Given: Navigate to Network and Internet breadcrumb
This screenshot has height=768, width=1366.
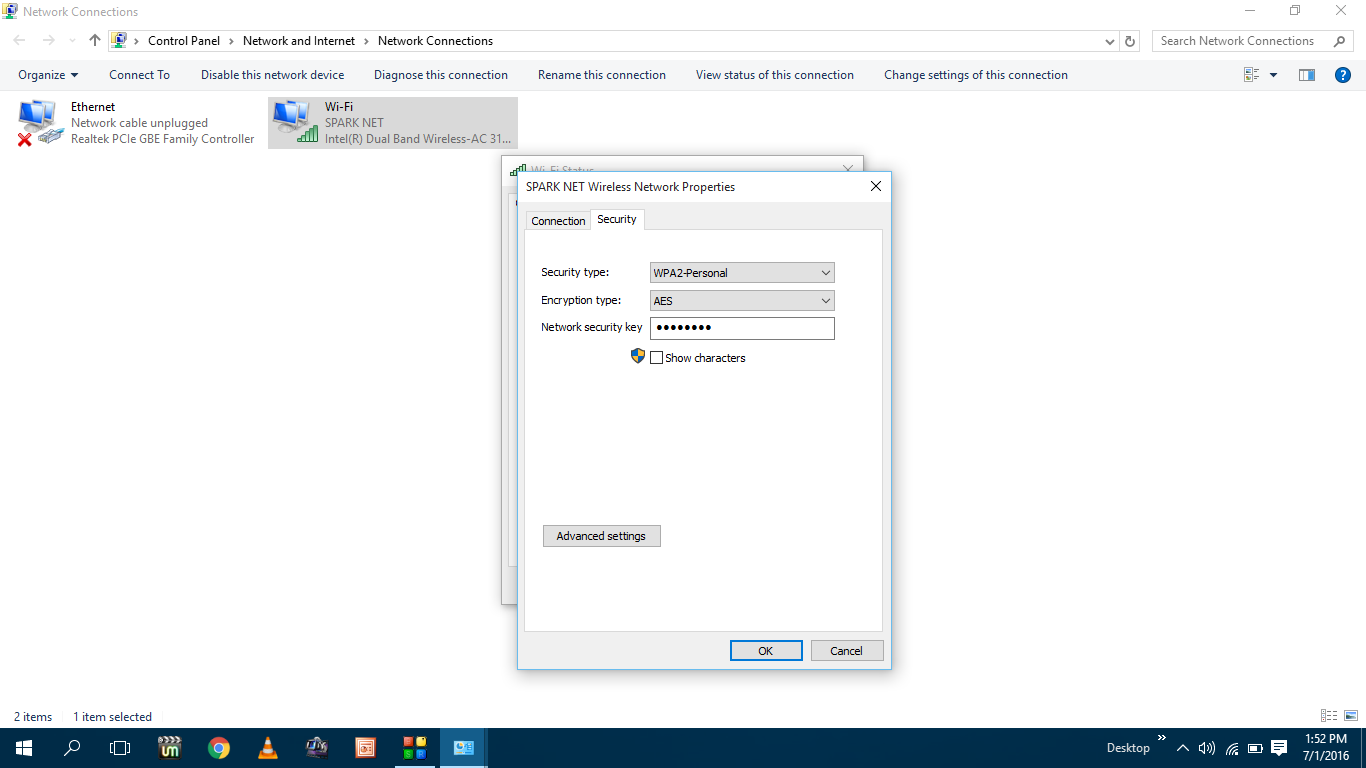Looking at the screenshot, I should 298,40.
